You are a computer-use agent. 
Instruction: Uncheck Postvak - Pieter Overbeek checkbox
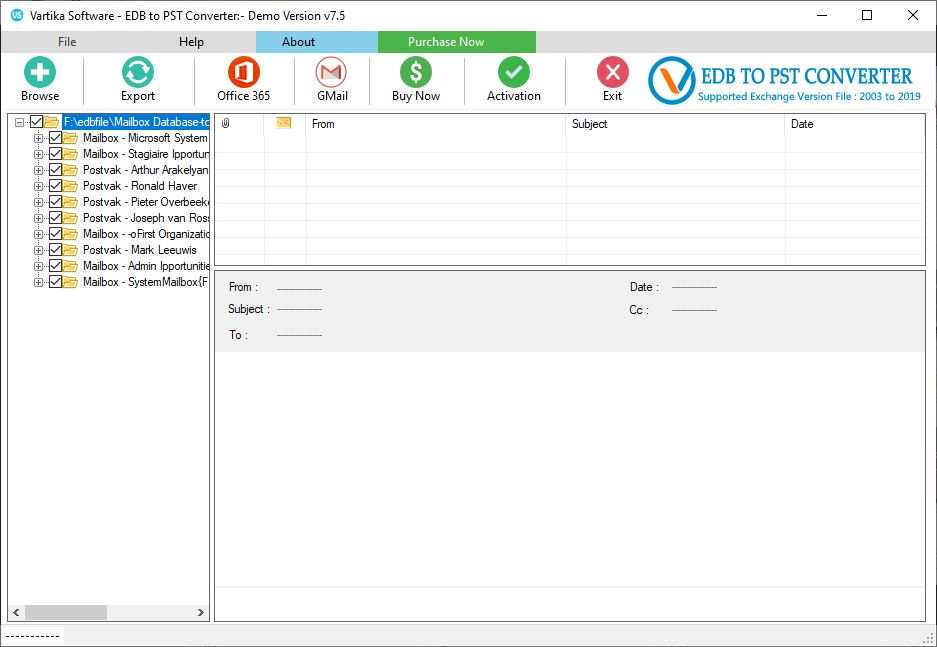[x=56, y=202]
